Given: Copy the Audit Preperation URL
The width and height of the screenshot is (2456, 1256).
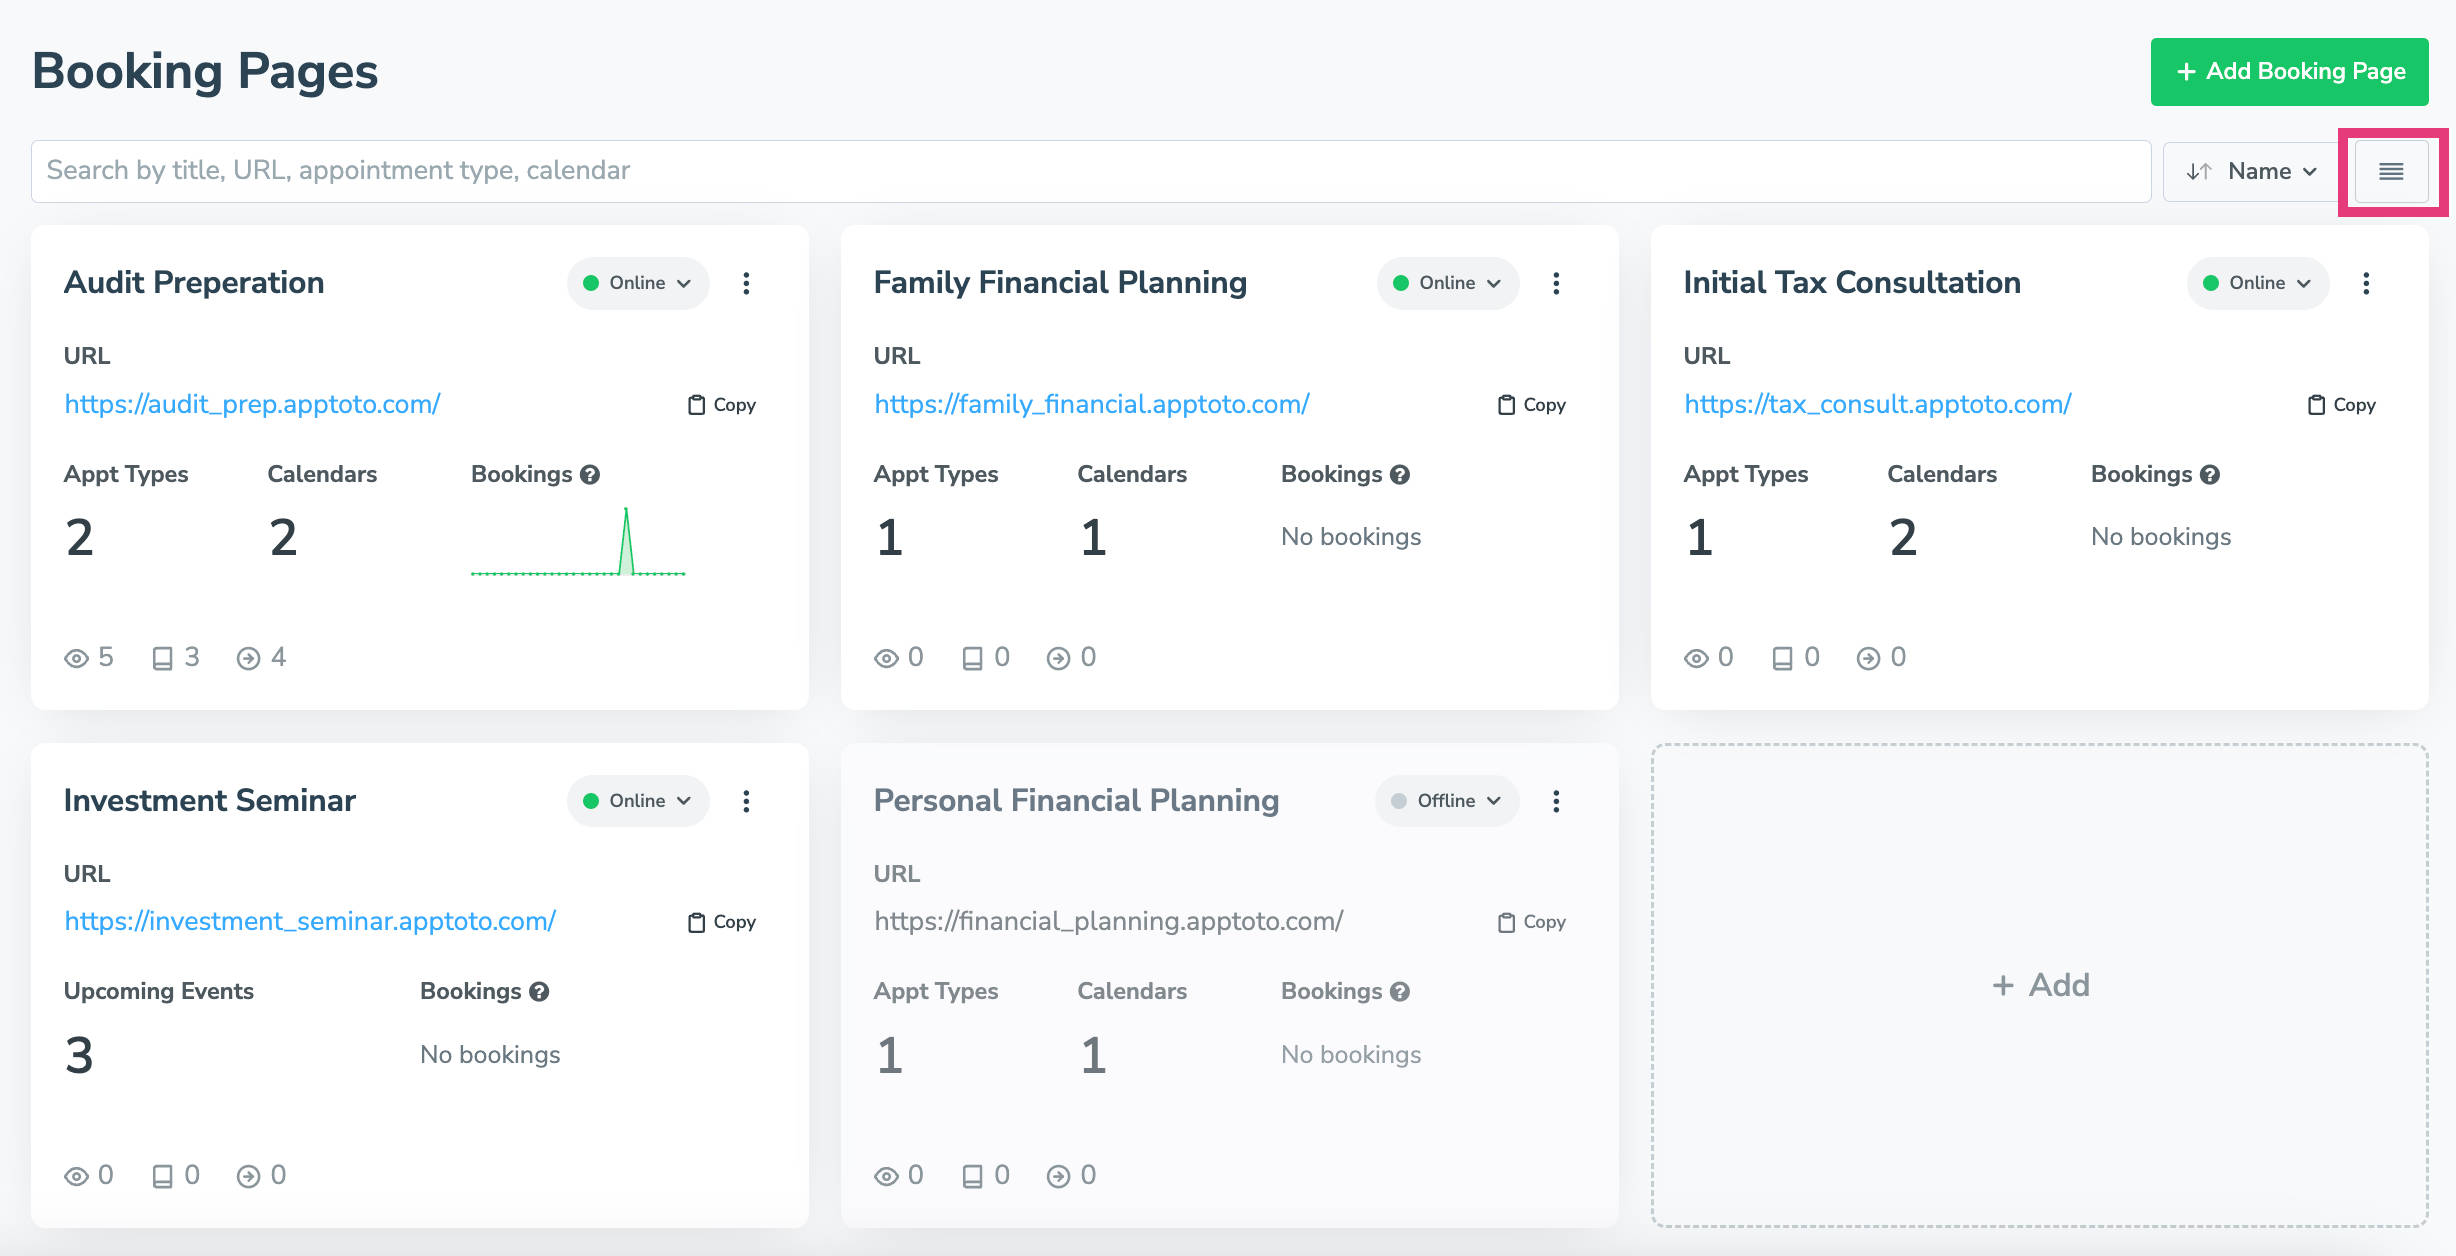Looking at the screenshot, I should pyautogui.click(x=721, y=404).
